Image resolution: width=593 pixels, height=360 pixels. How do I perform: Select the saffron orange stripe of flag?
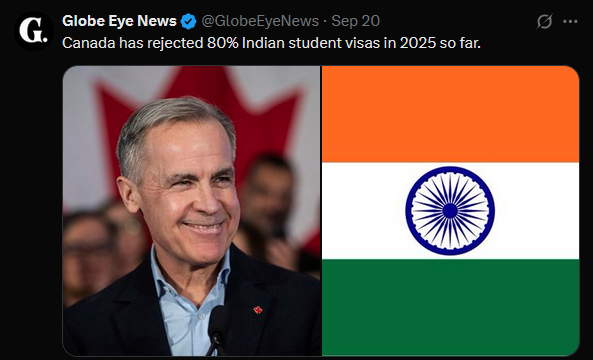(x=450, y=114)
